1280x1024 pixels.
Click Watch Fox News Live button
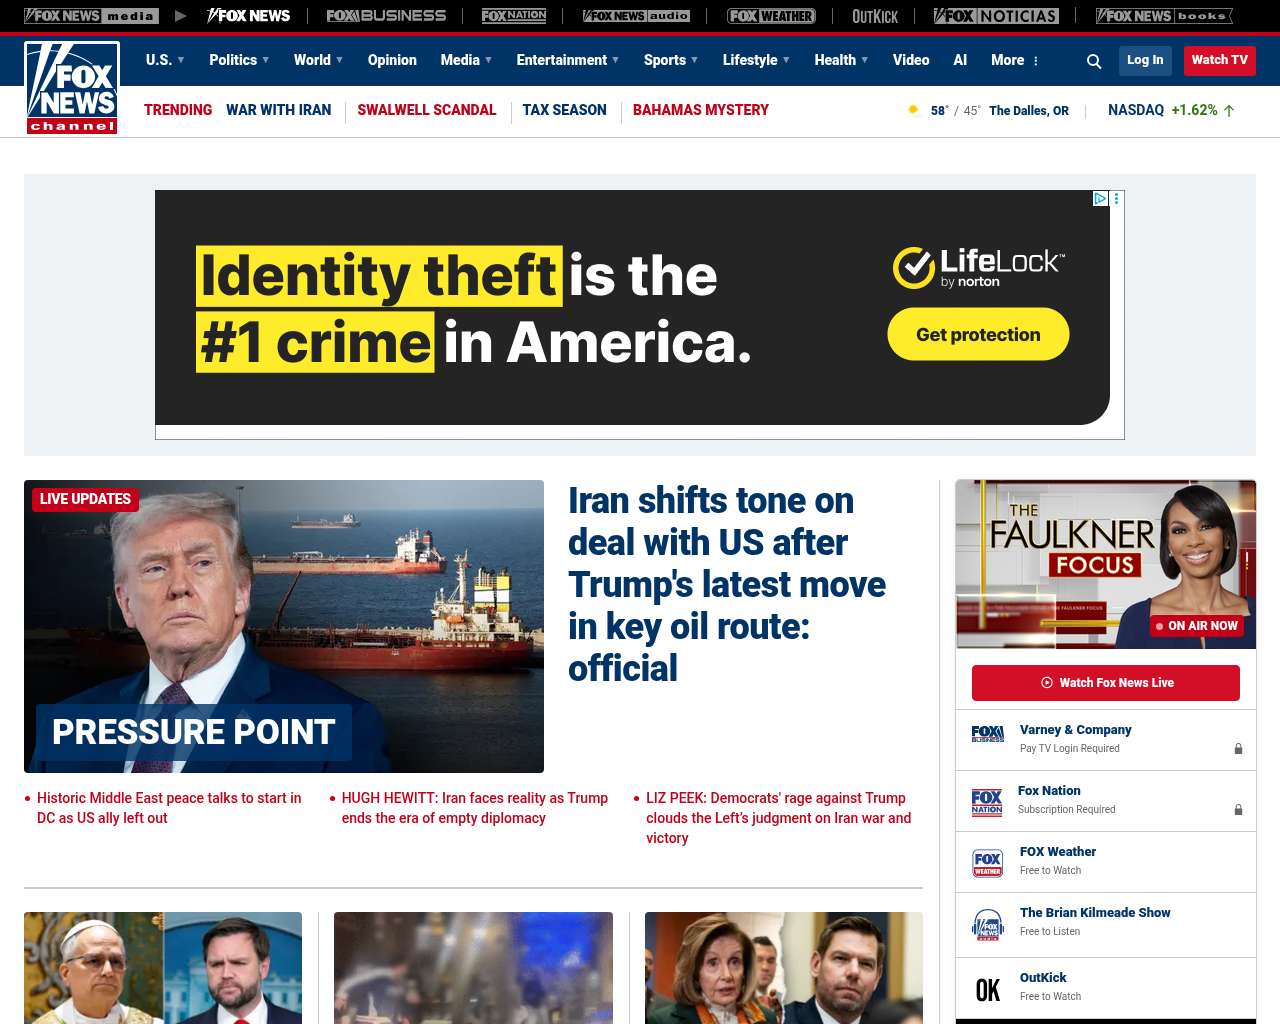1106,683
